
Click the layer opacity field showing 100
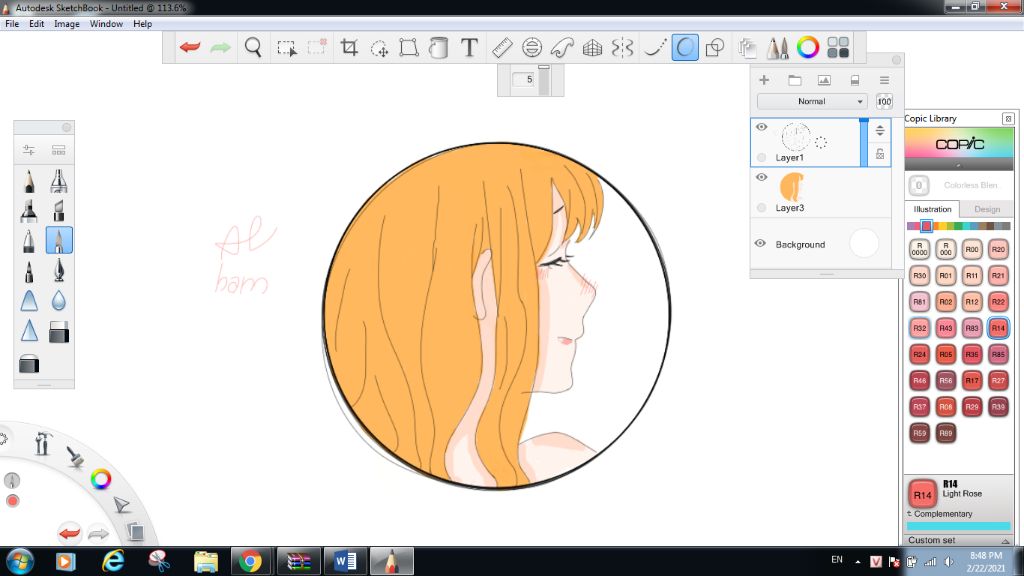[x=884, y=101]
